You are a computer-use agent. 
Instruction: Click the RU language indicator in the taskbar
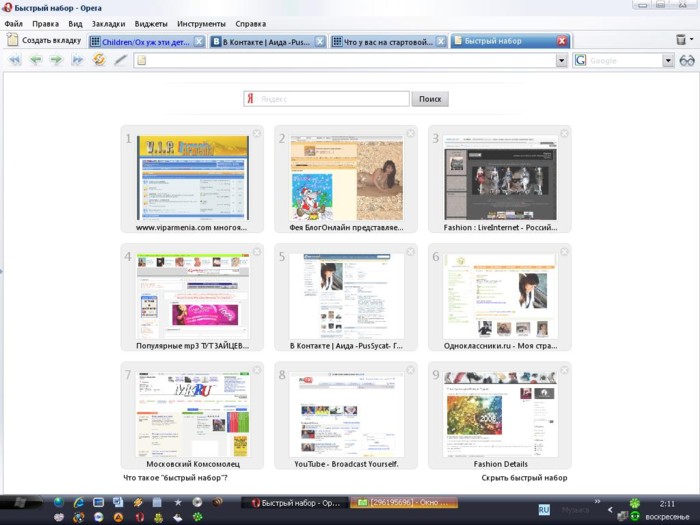coord(545,509)
